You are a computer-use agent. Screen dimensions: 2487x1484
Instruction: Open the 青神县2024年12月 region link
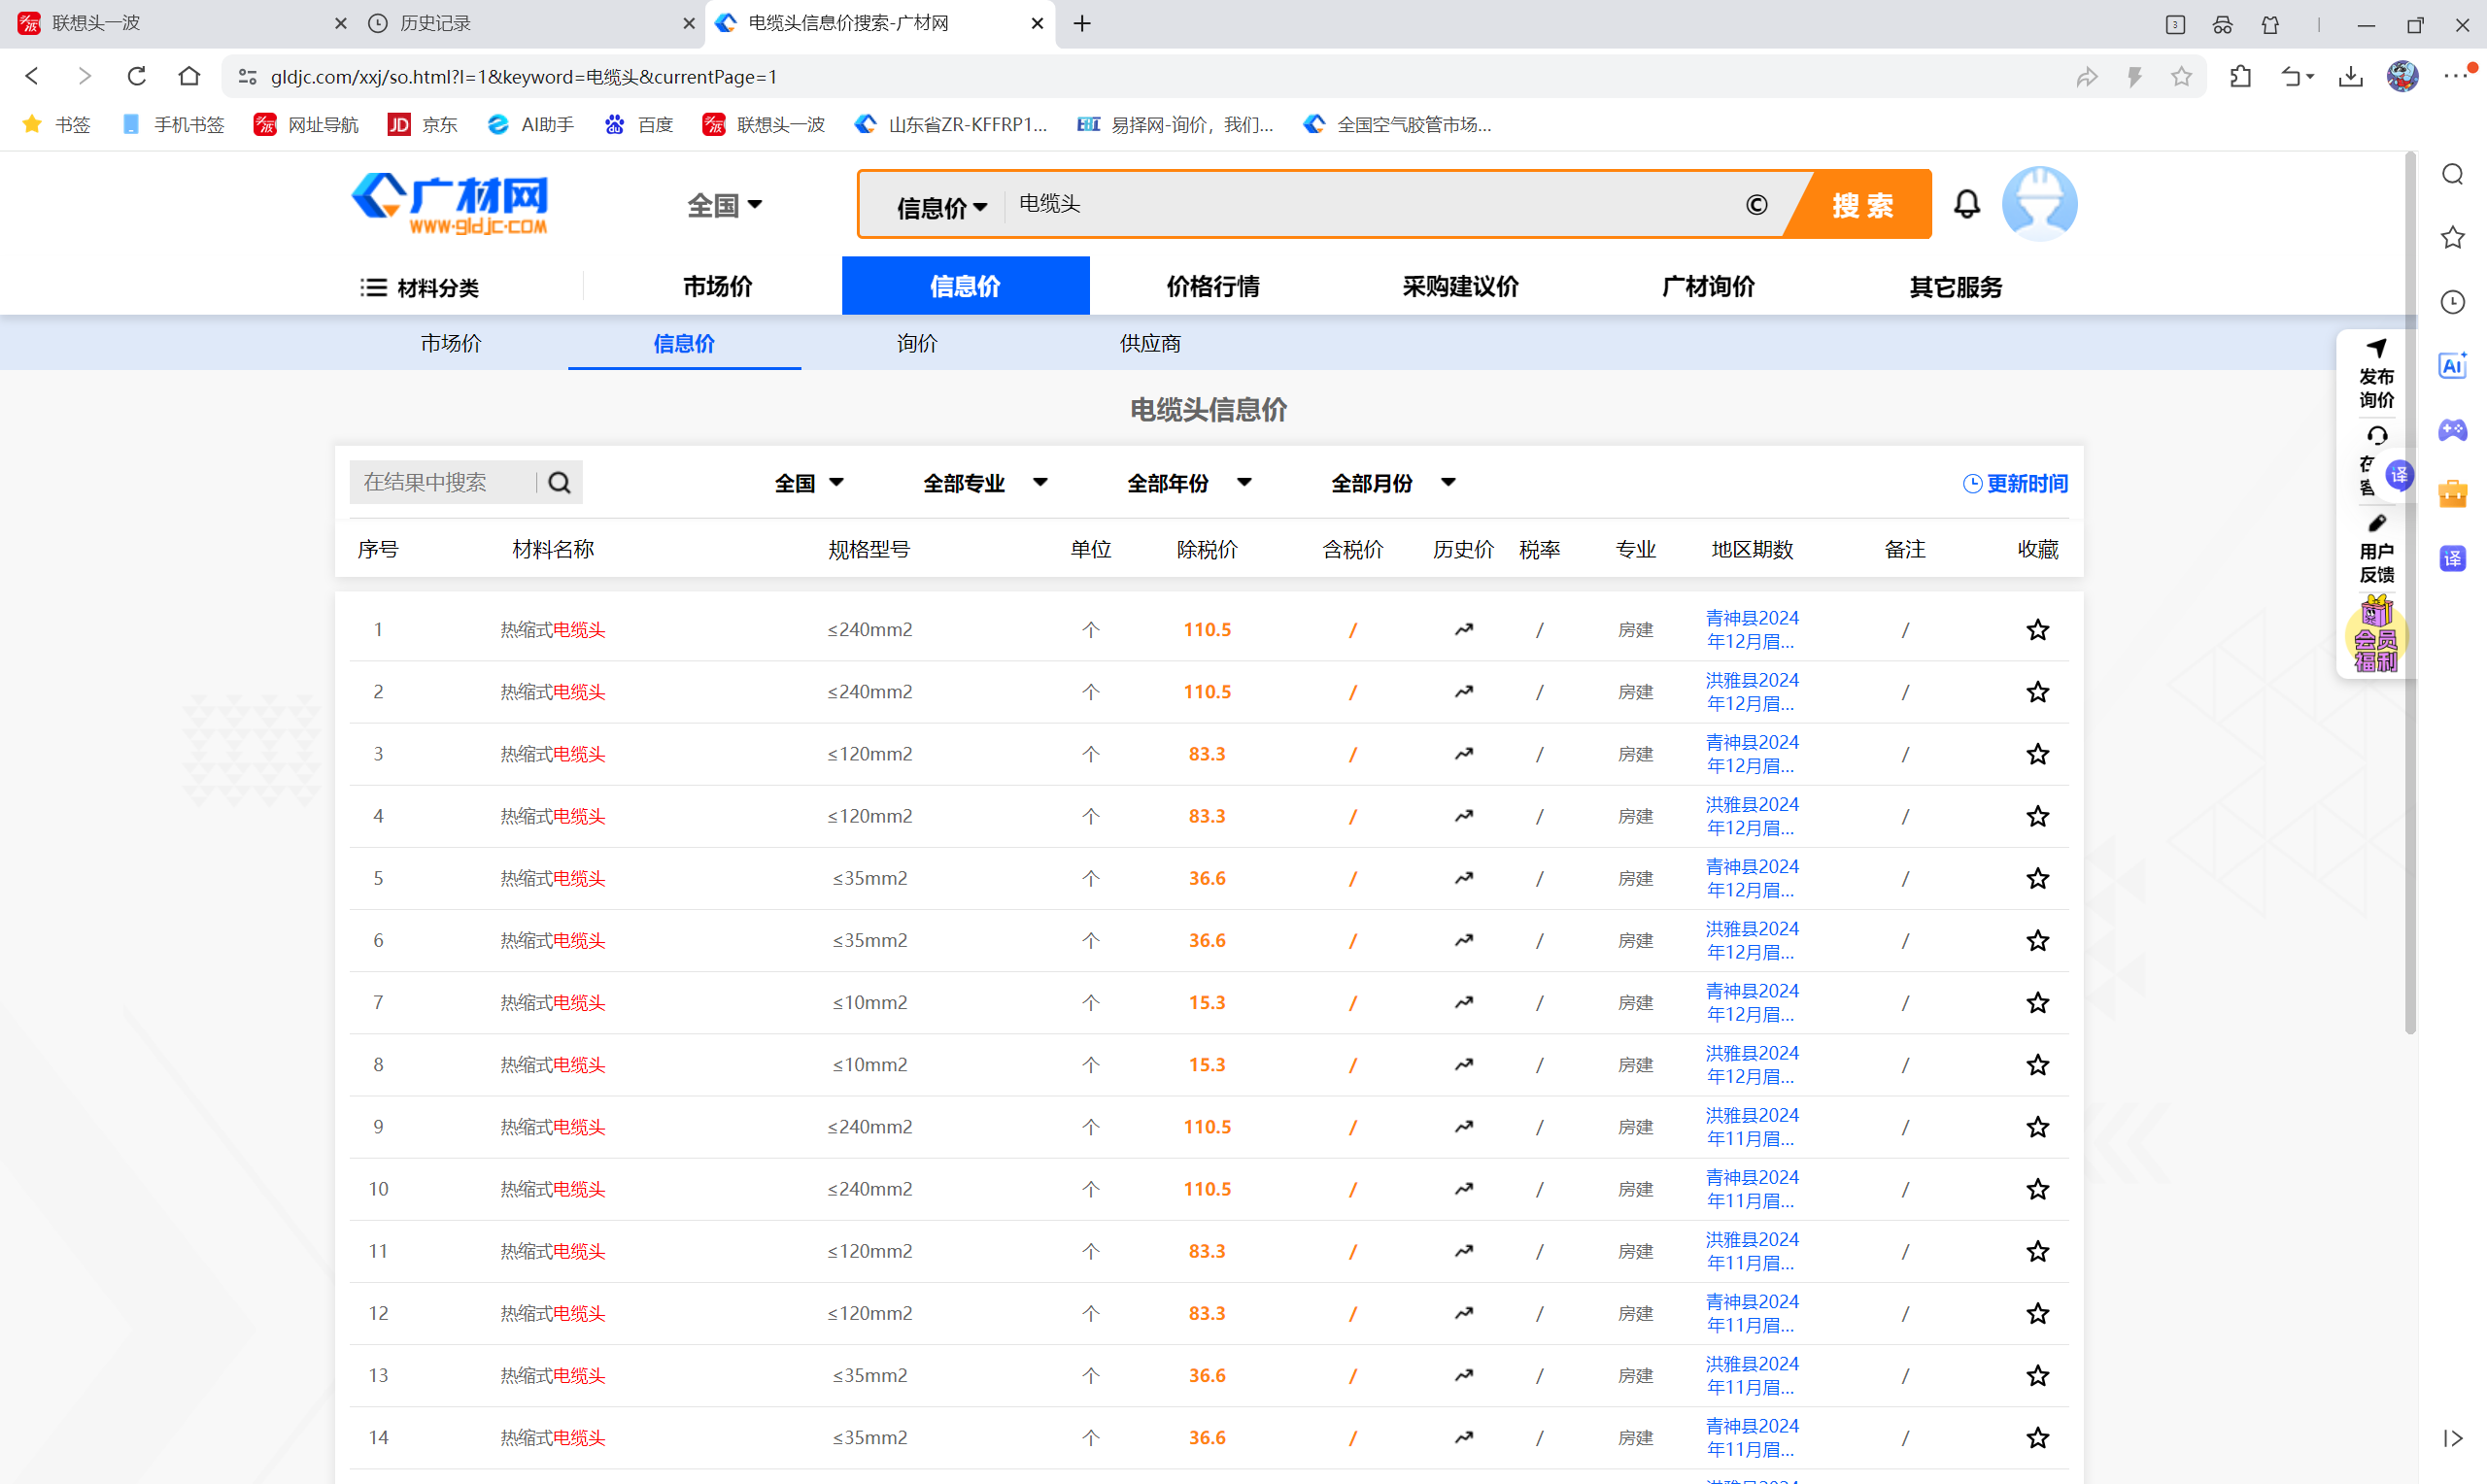[x=1751, y=629]
